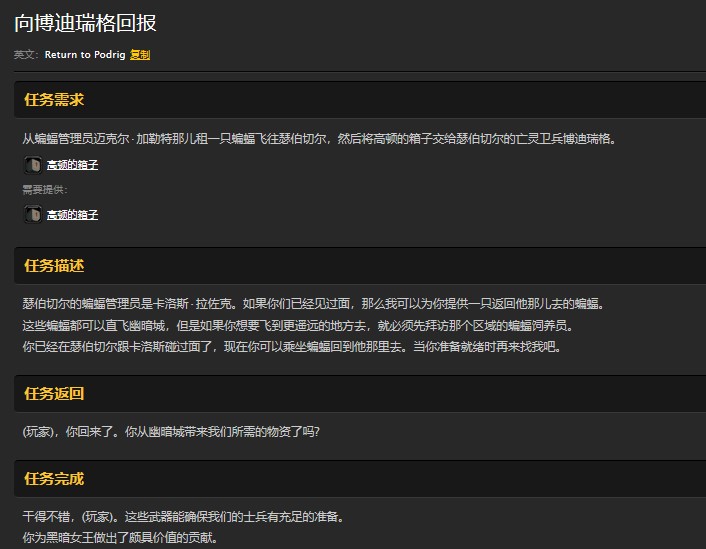Toggle the 任务返回 section header
Screen dimensions: 706x549
coord(54,394)
